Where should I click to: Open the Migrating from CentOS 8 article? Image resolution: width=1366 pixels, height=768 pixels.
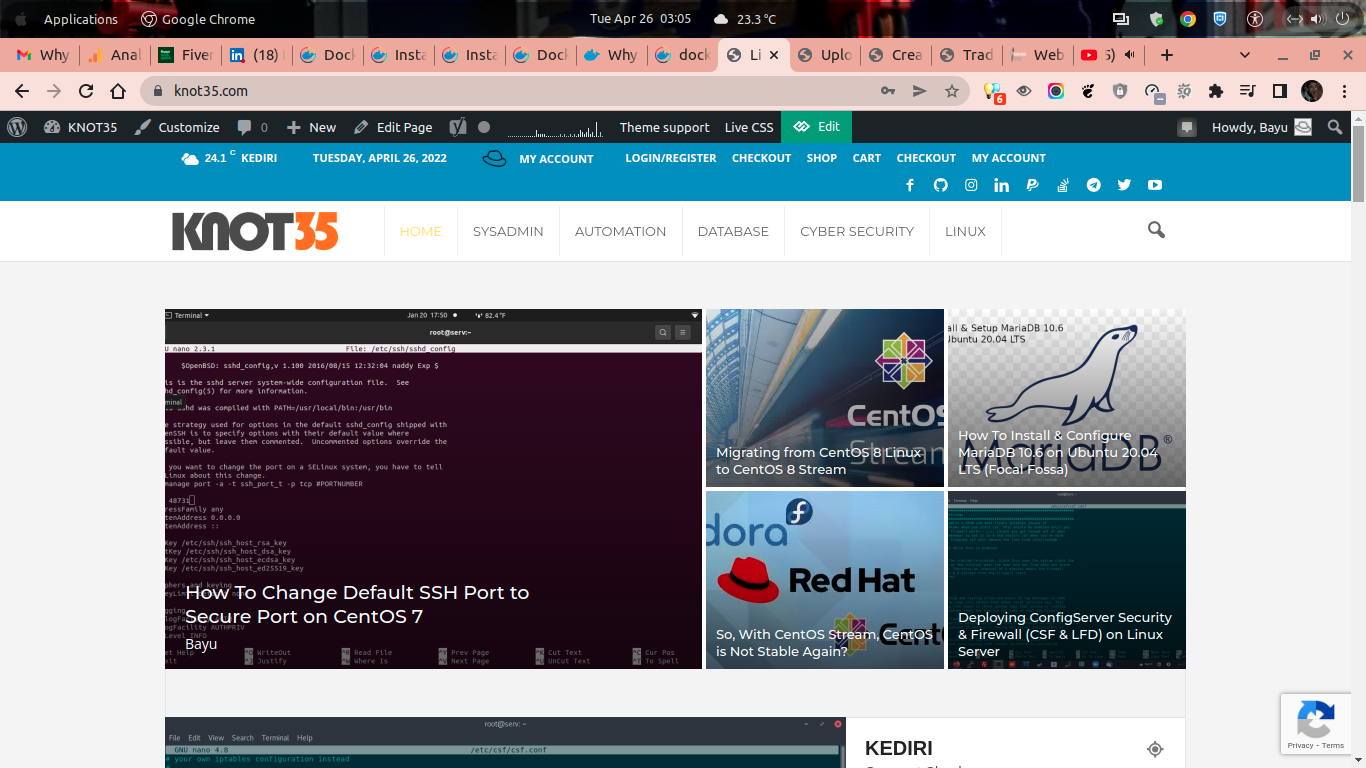[825, 398]
